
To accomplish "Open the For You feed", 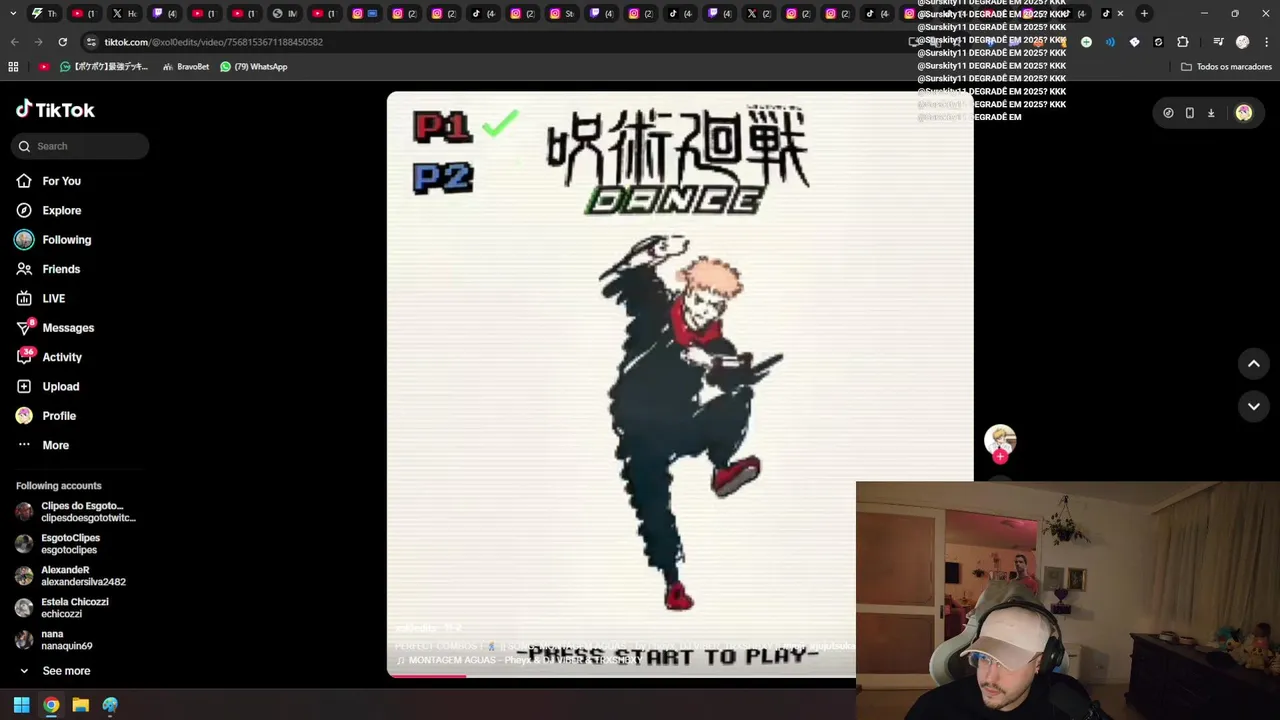I will pyautogui.click(x=48, y=181).
